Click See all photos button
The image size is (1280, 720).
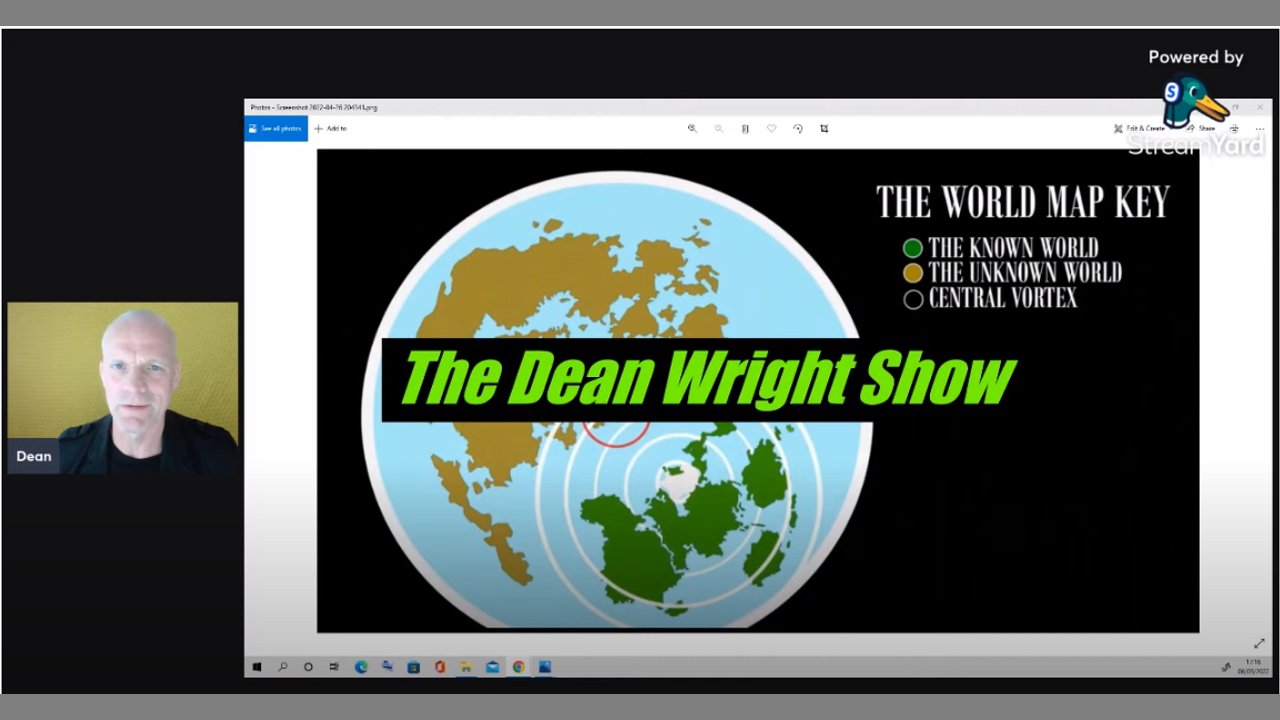click(x=276, y=129)
